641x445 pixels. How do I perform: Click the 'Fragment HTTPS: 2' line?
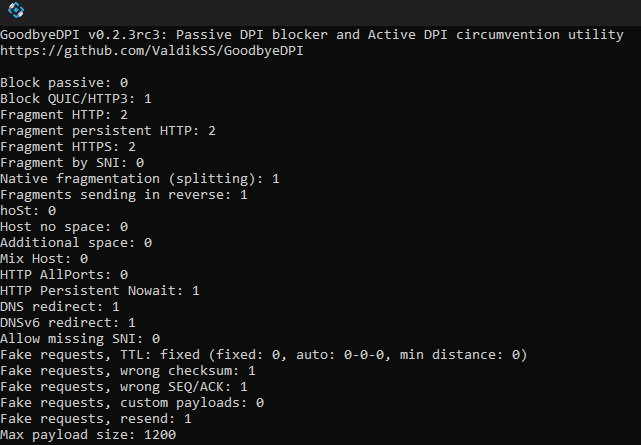68,147
